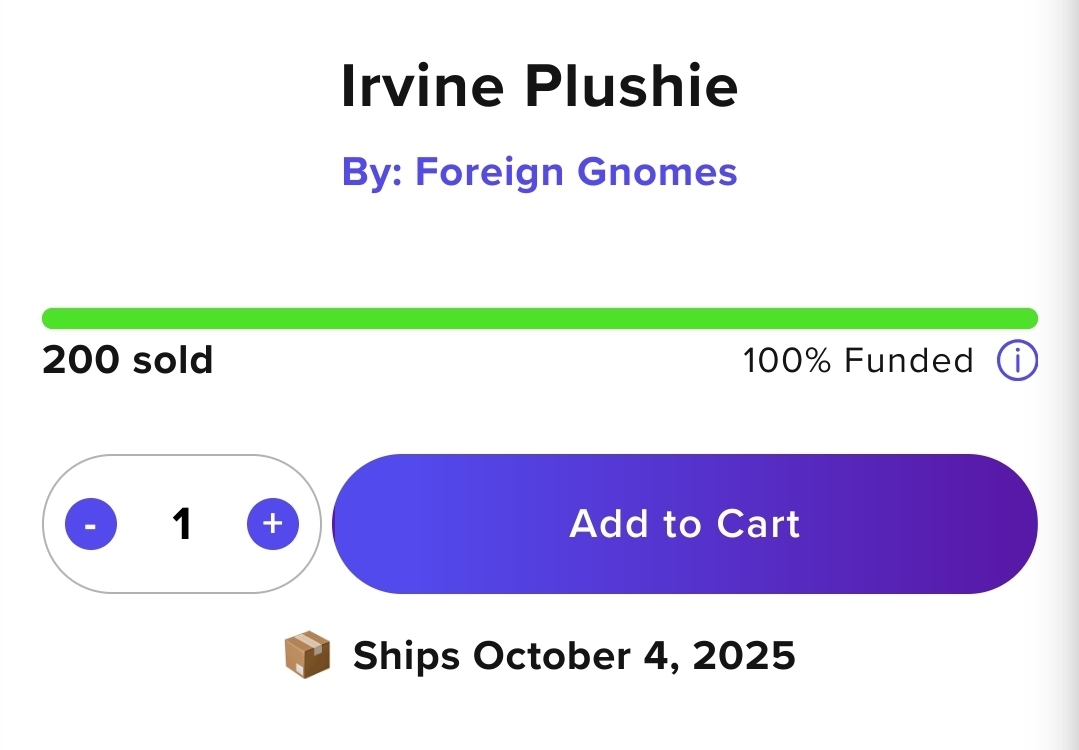
Task: Click the info icon beside 100% Funded
Action: click(1017, 361)
